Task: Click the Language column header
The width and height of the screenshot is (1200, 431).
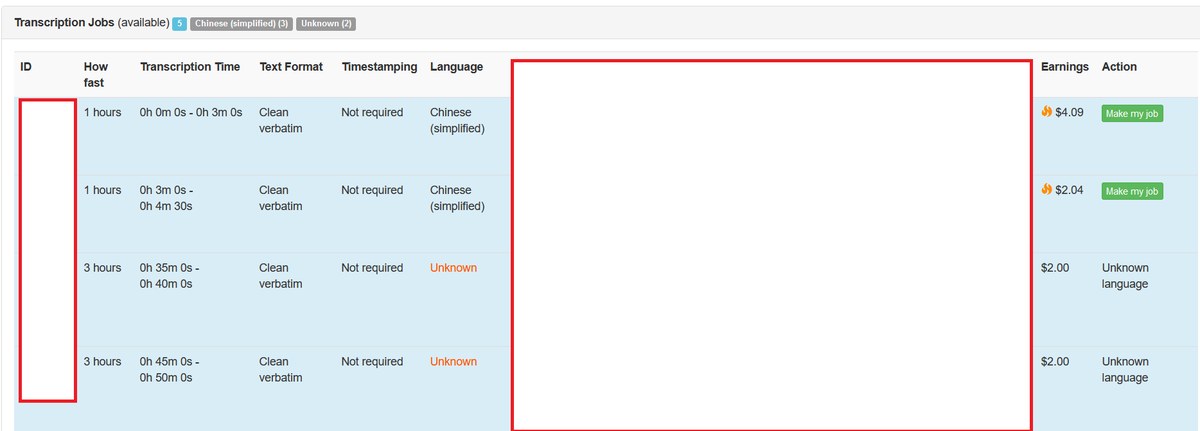Action: [456, 67]
